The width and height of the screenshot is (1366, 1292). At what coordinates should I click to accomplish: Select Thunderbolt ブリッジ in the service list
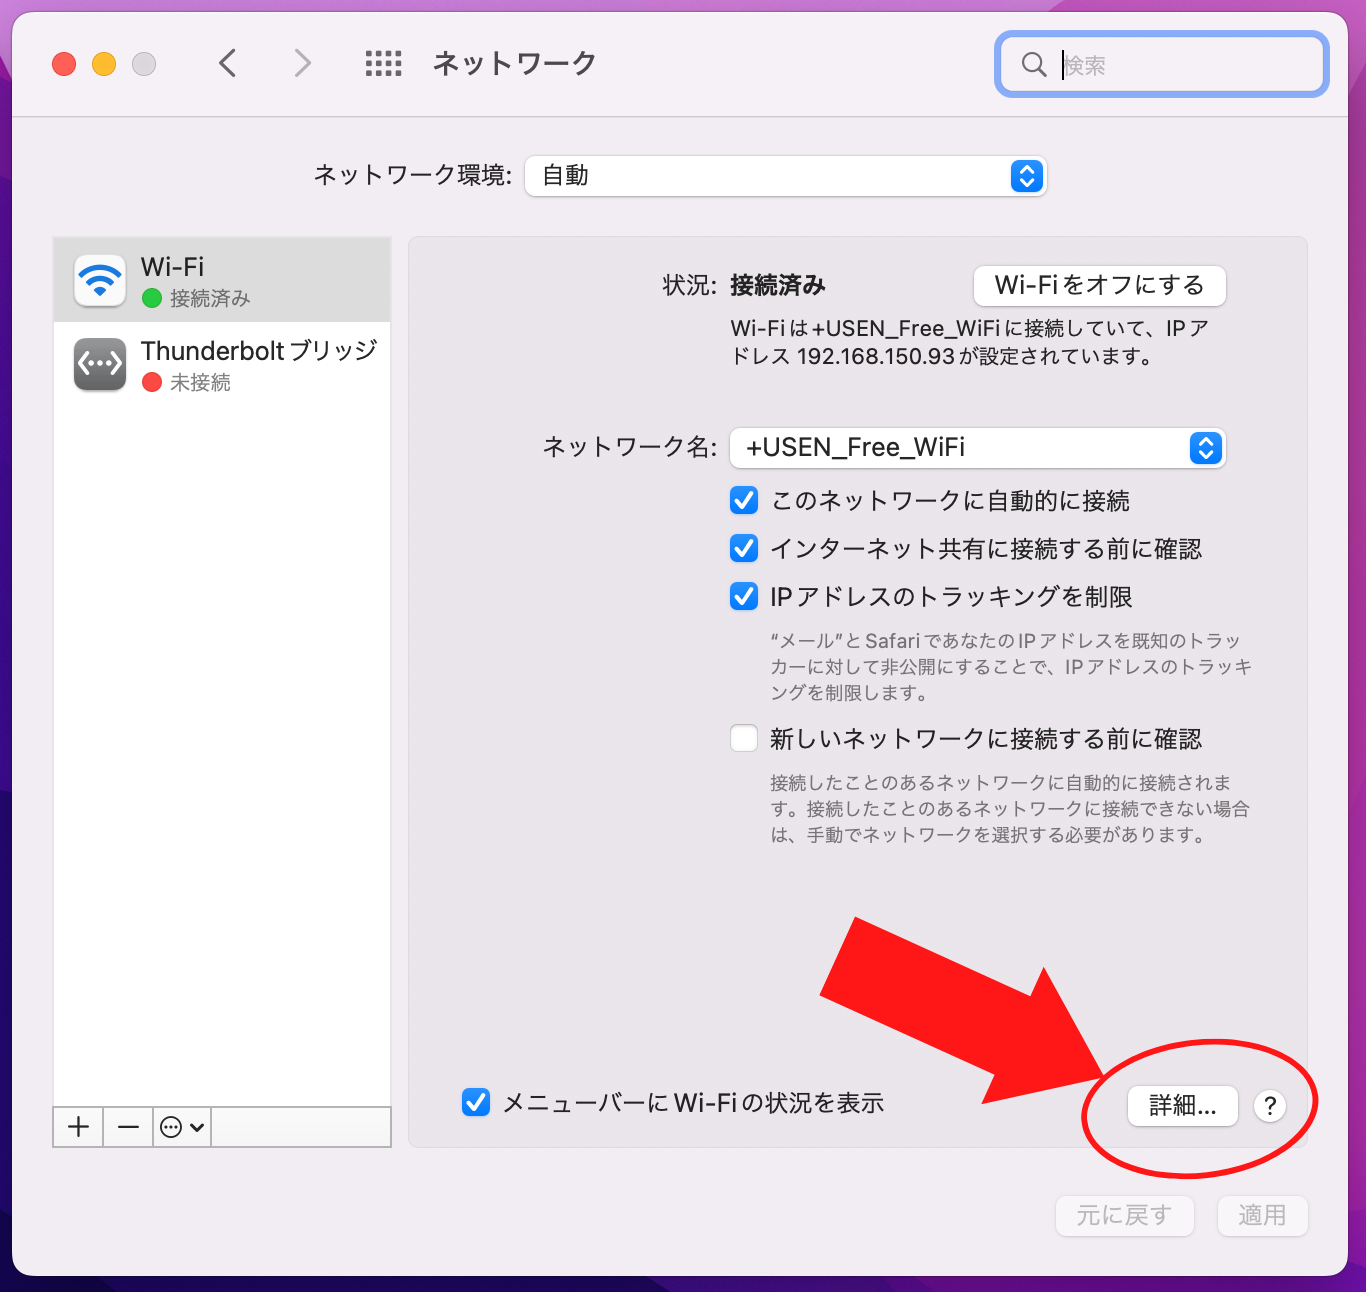258,351
